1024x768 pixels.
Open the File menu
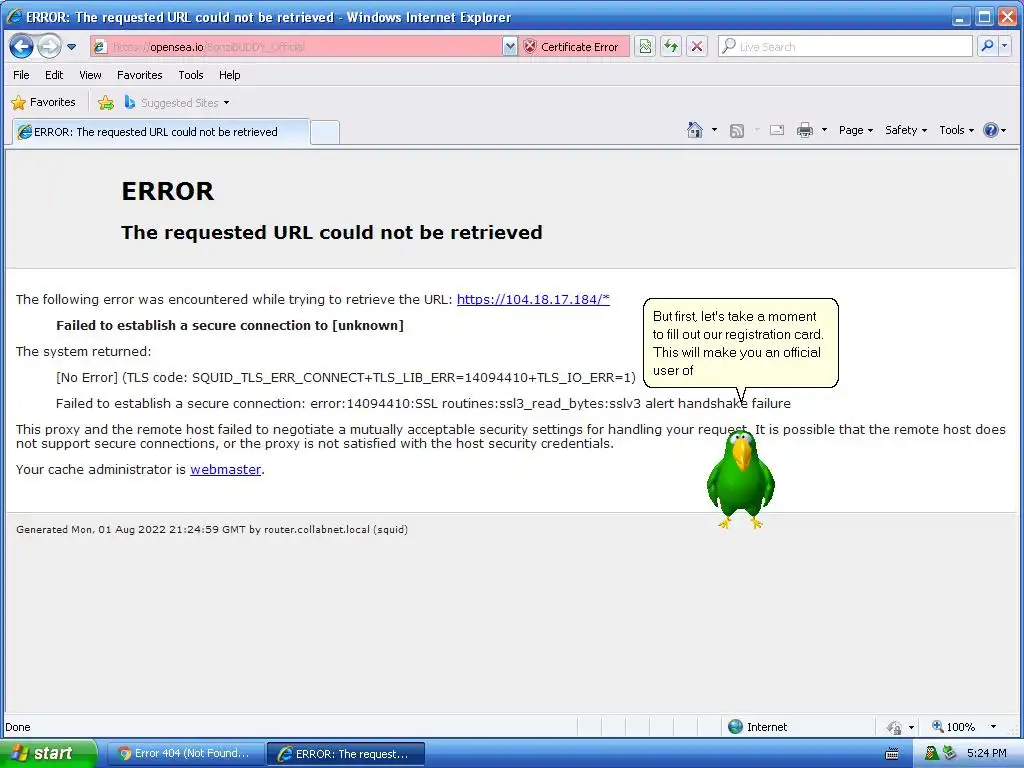(21, 75)
